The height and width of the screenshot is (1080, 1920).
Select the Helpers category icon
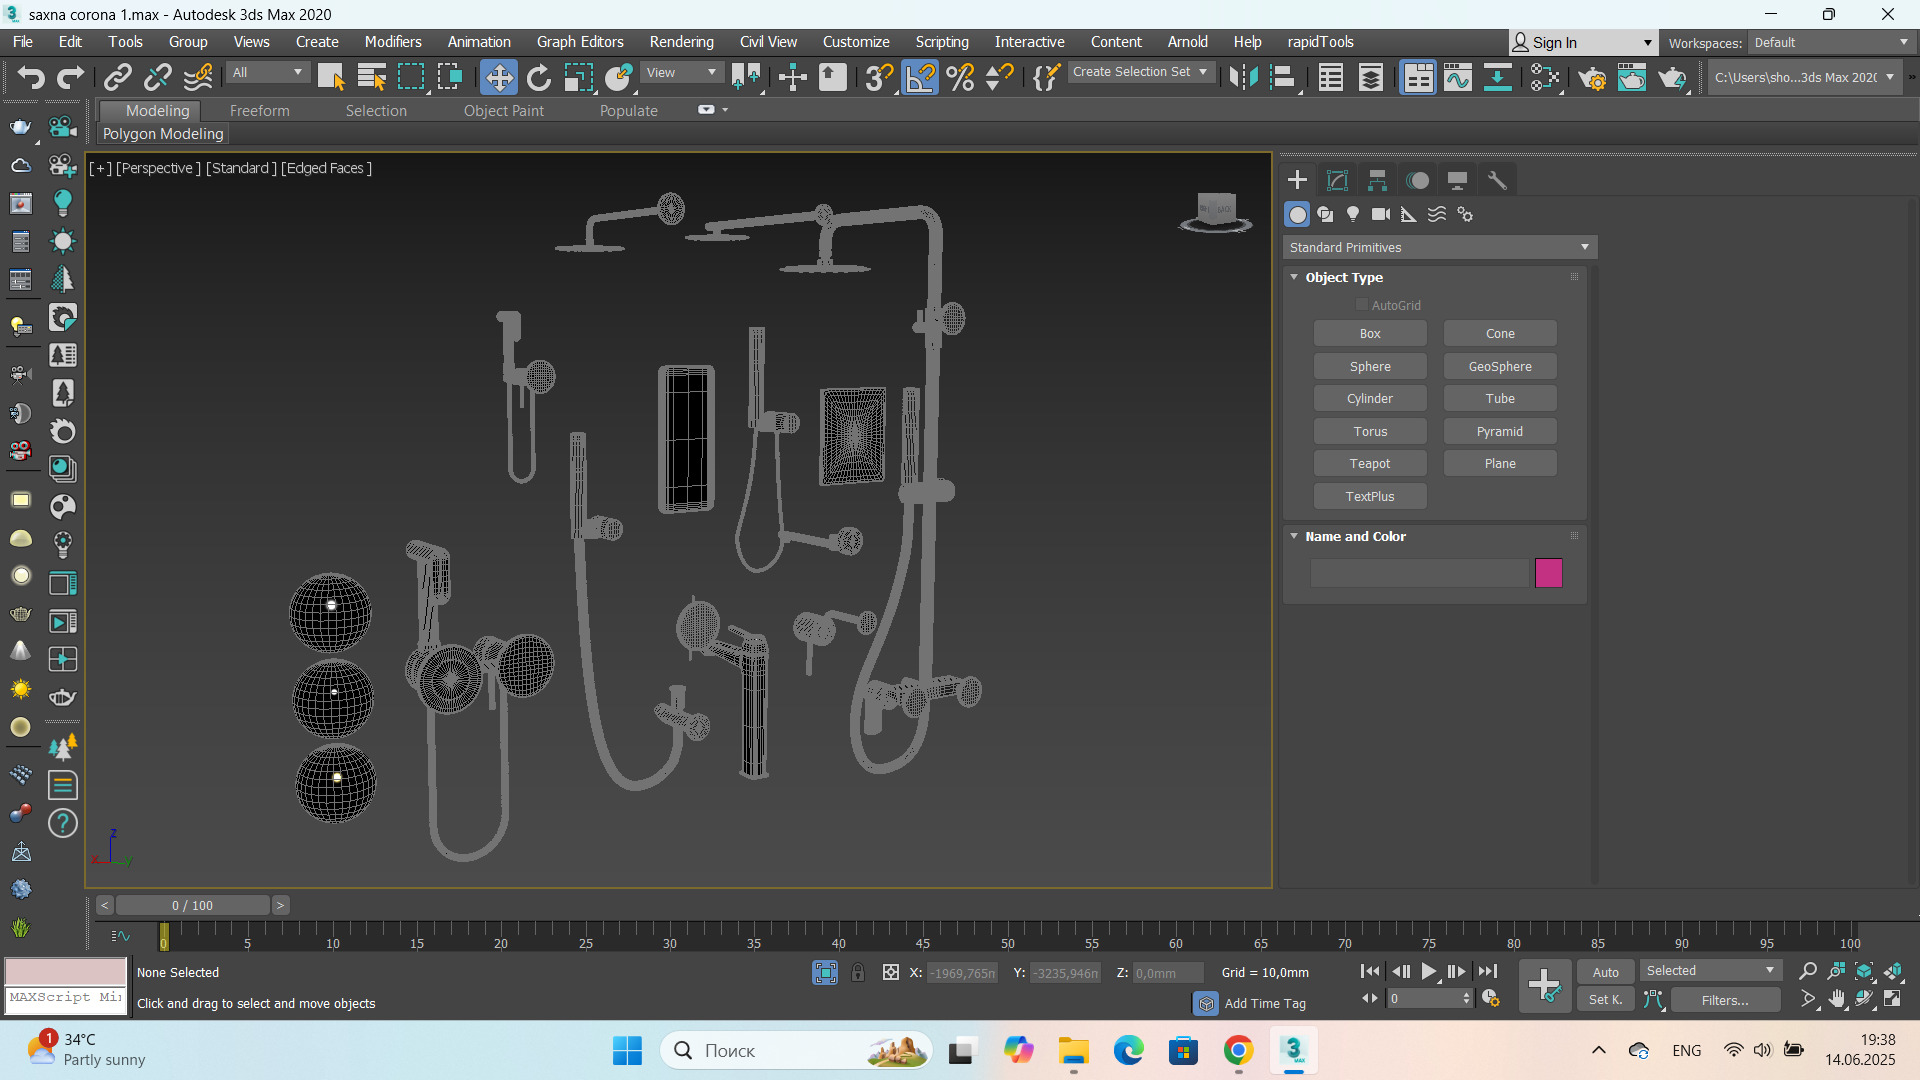[x=1409, y=214]
